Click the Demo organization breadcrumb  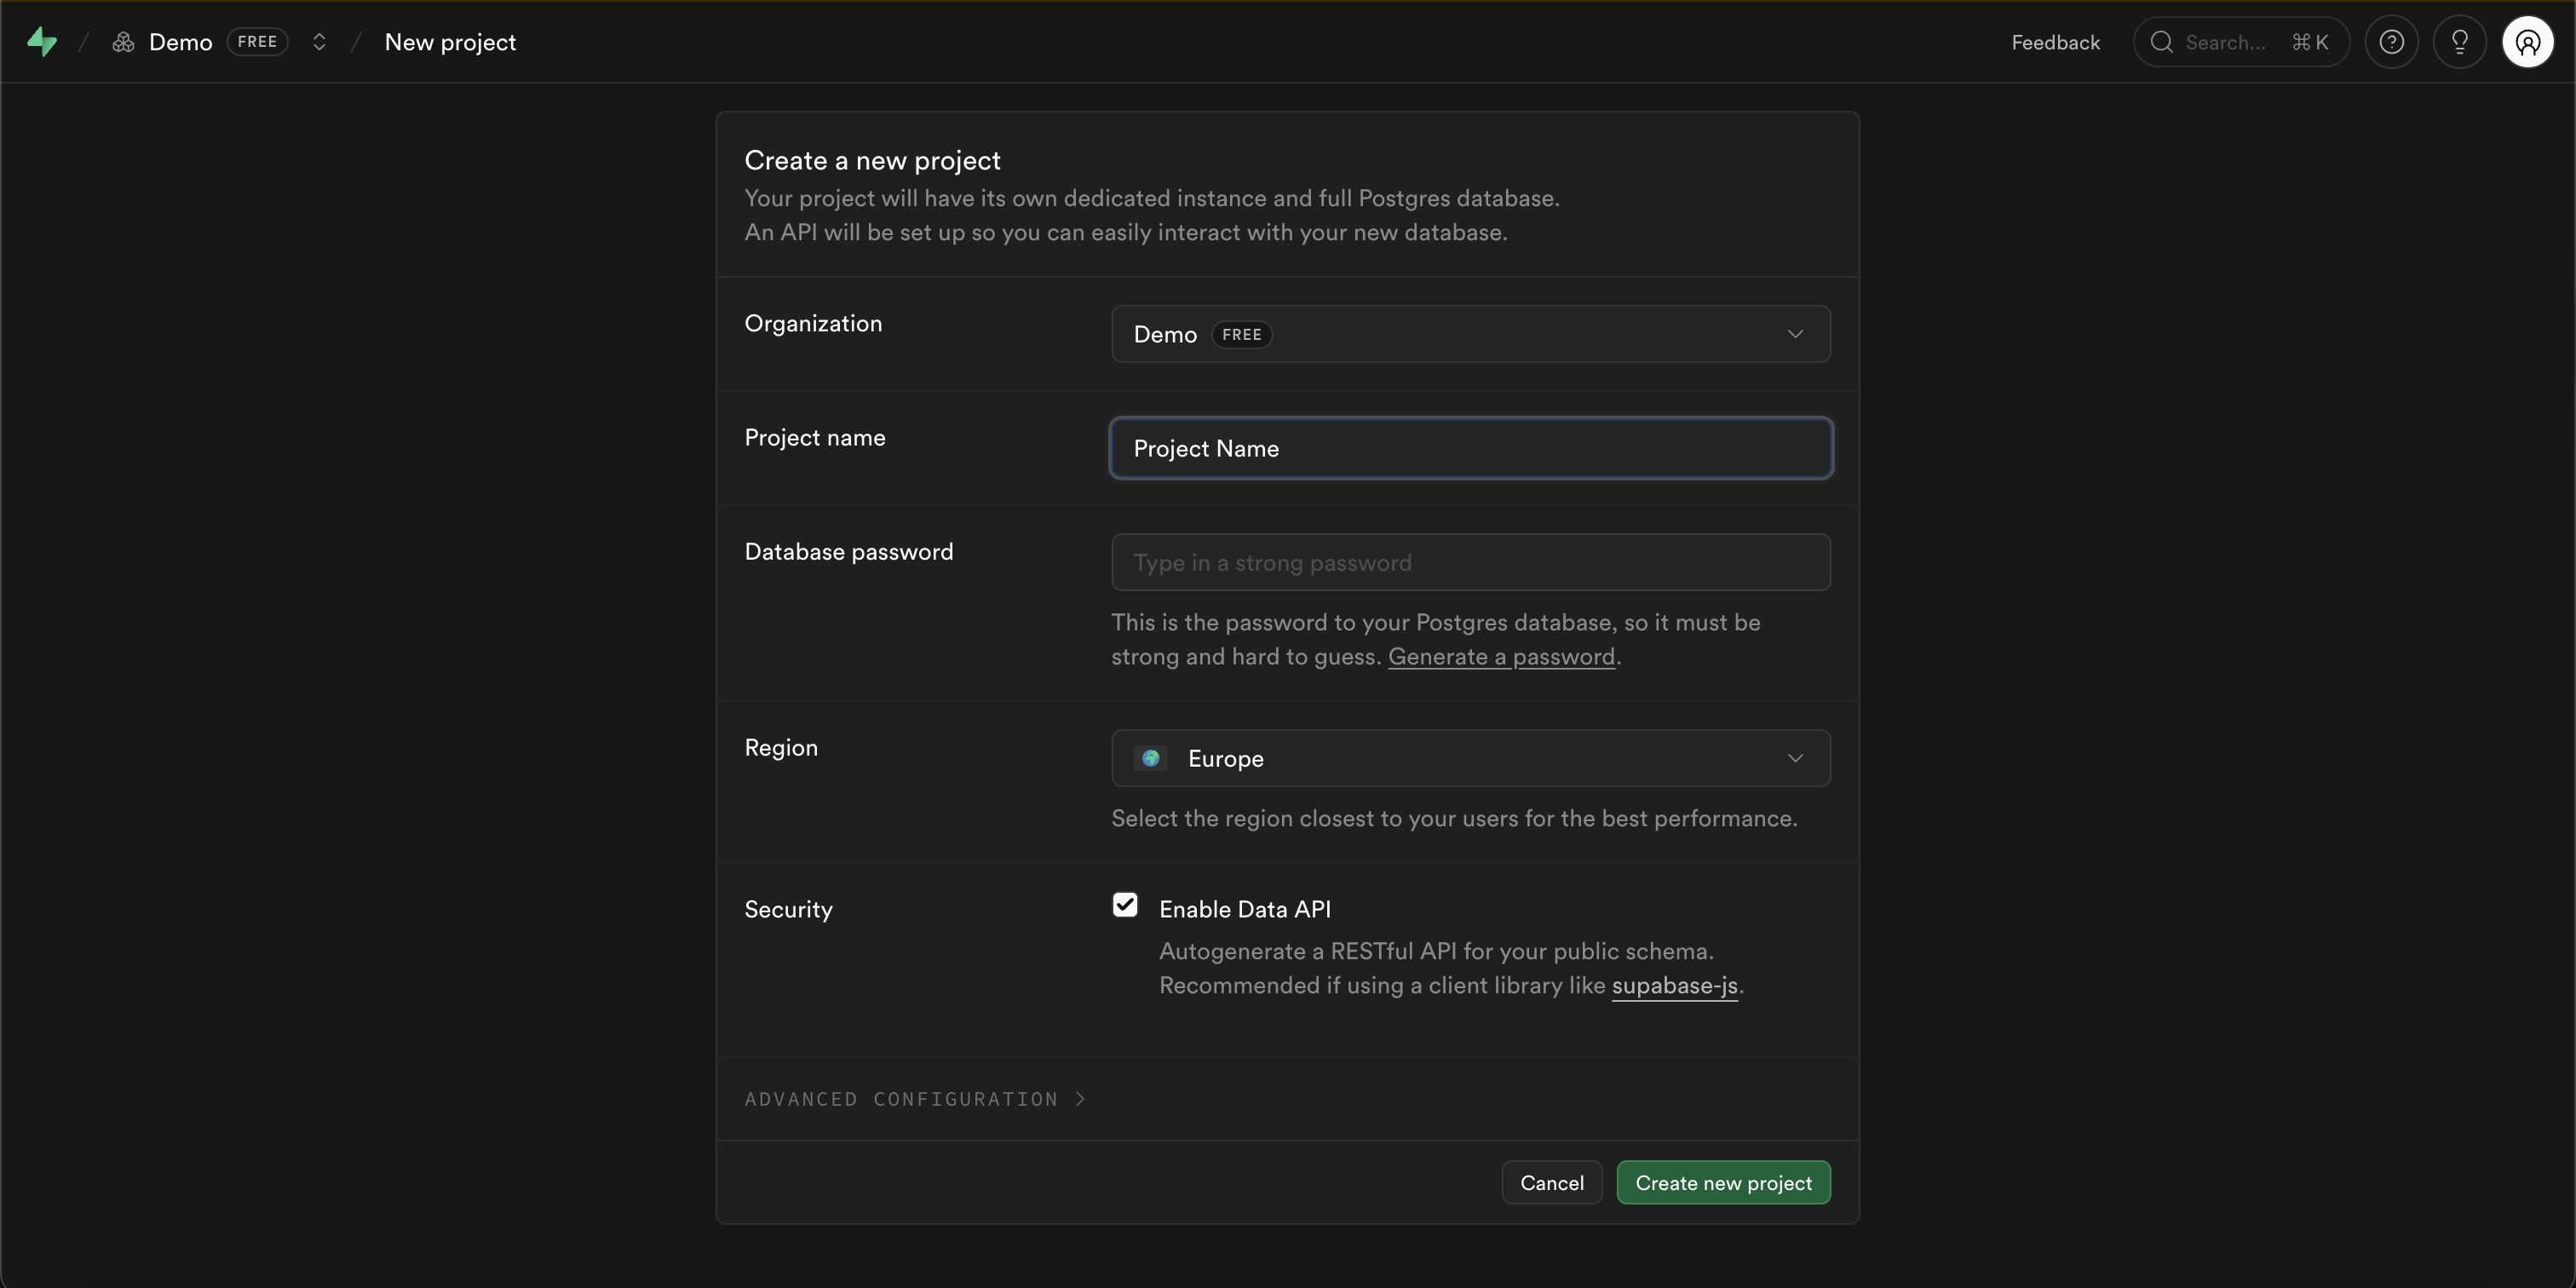[x=181, y=42]
